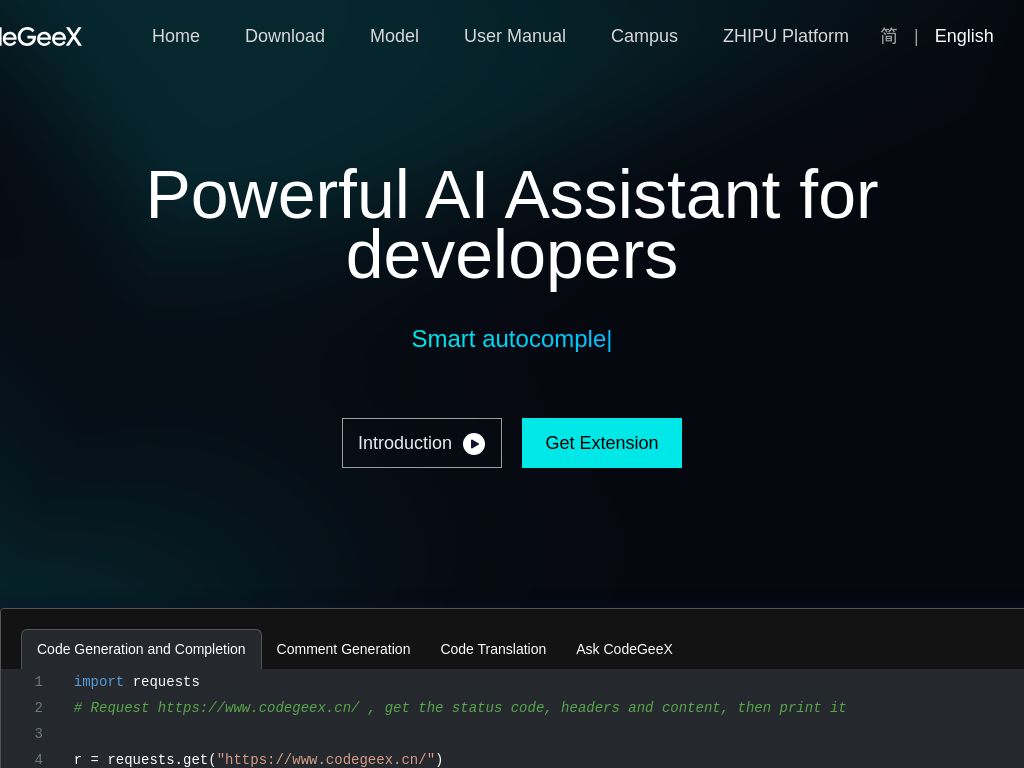Navigate to the Campus page
The width and height of the screenshot is (1024, 768).
(x=644, y=36)
